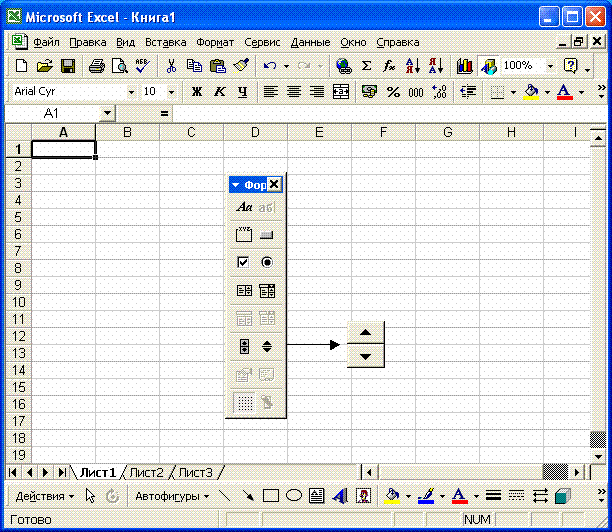Undo the last action with curved arrow
The width and height of the screenshot is (612, 532).
click(270, 66)
